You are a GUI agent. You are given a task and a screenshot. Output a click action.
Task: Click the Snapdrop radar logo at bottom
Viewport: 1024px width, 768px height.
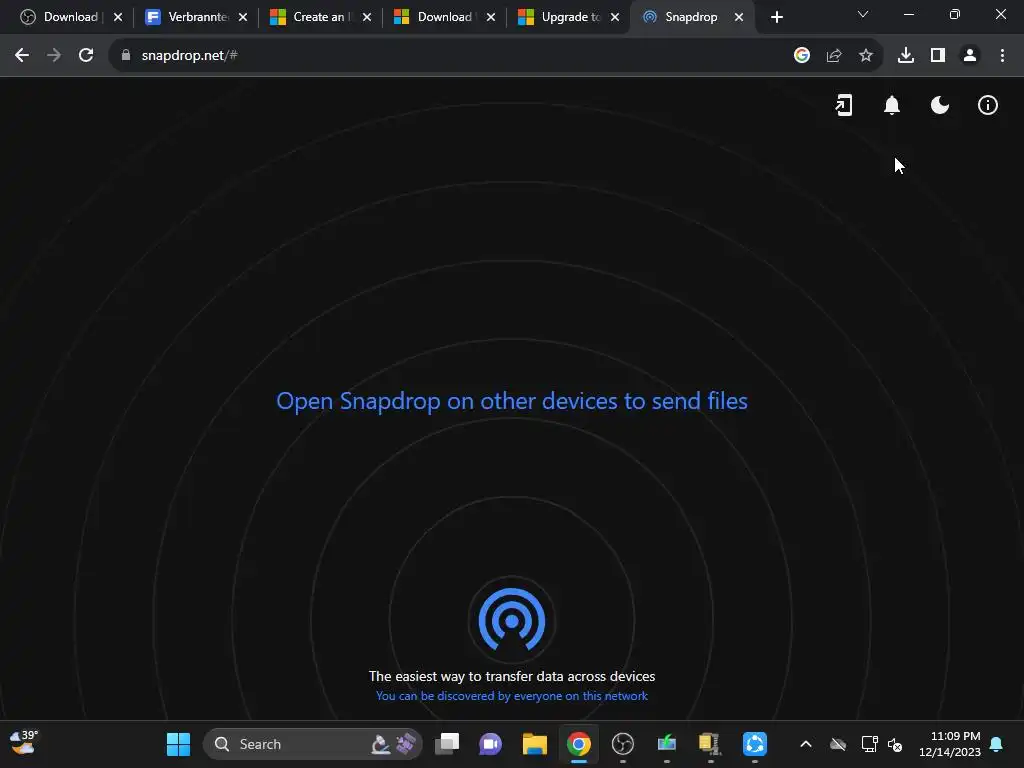[512, 620]
